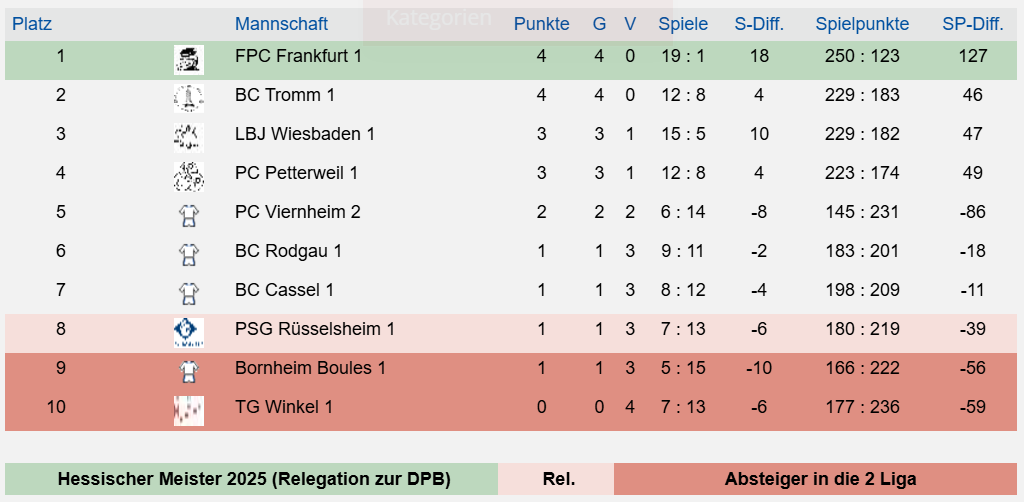
Task: Click the TG Winkel 1 team logo
Action: click(189, 411)
